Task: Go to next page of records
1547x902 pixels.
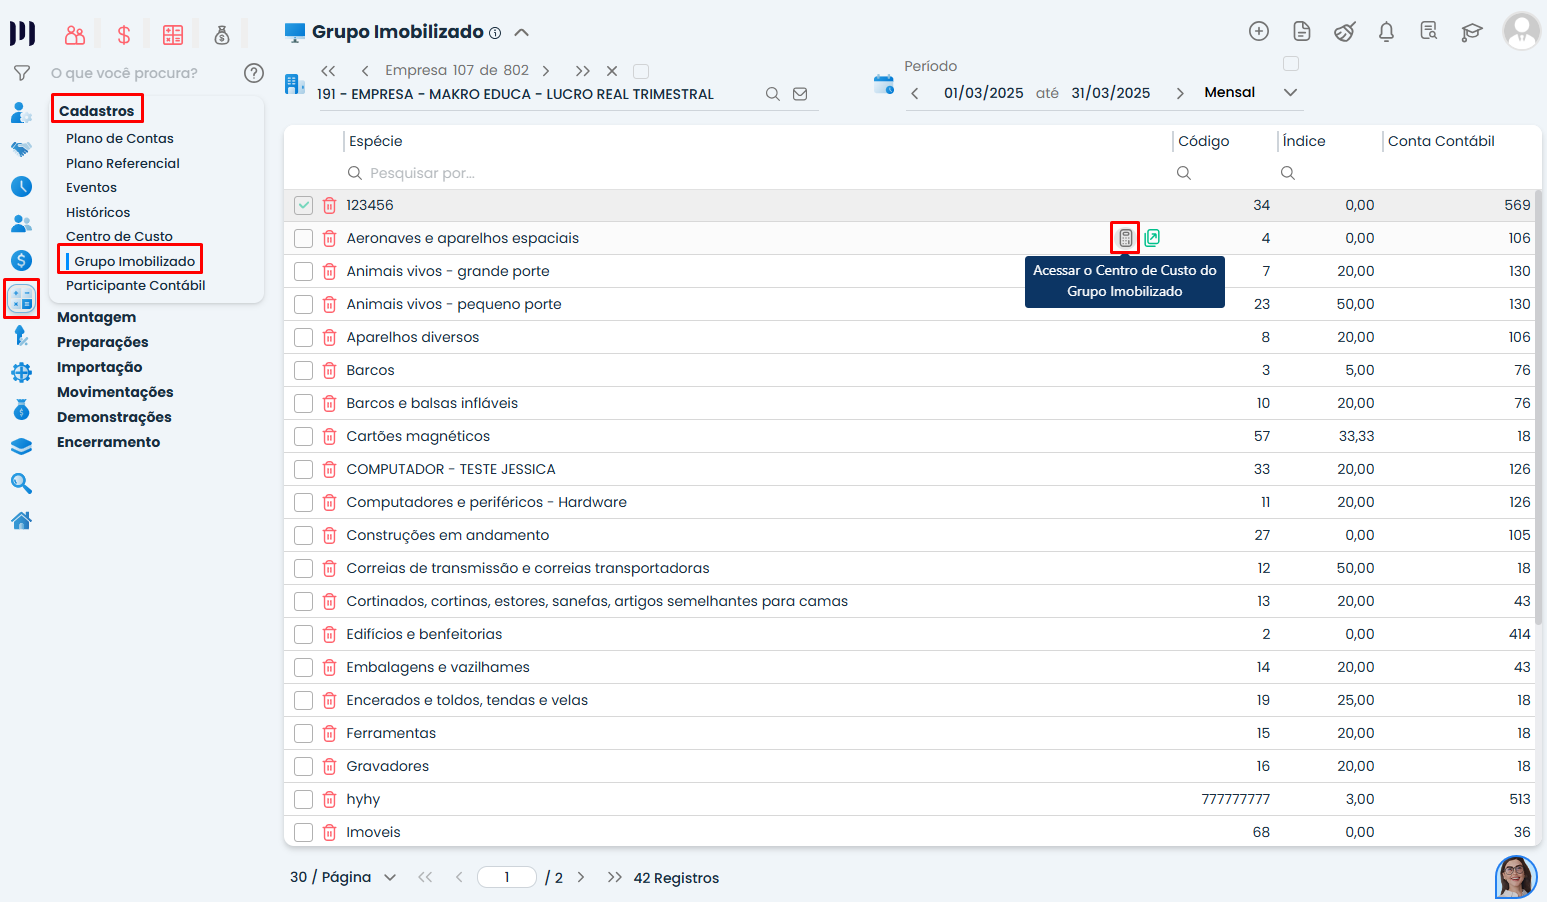Action: pos(581,877)
